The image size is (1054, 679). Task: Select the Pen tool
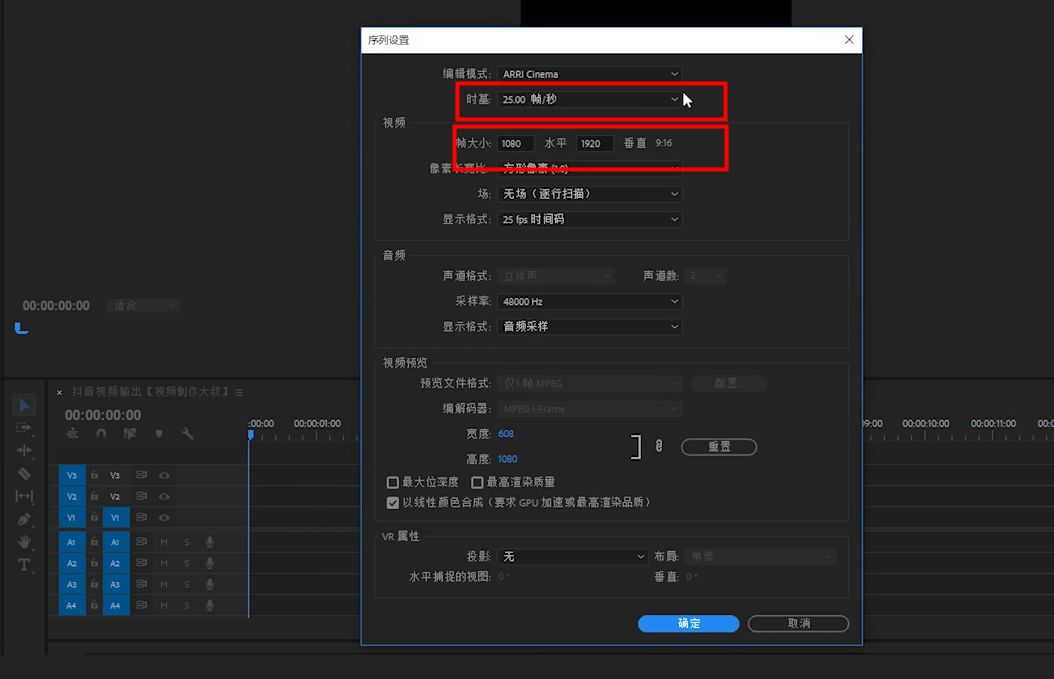tap(23, 517)
